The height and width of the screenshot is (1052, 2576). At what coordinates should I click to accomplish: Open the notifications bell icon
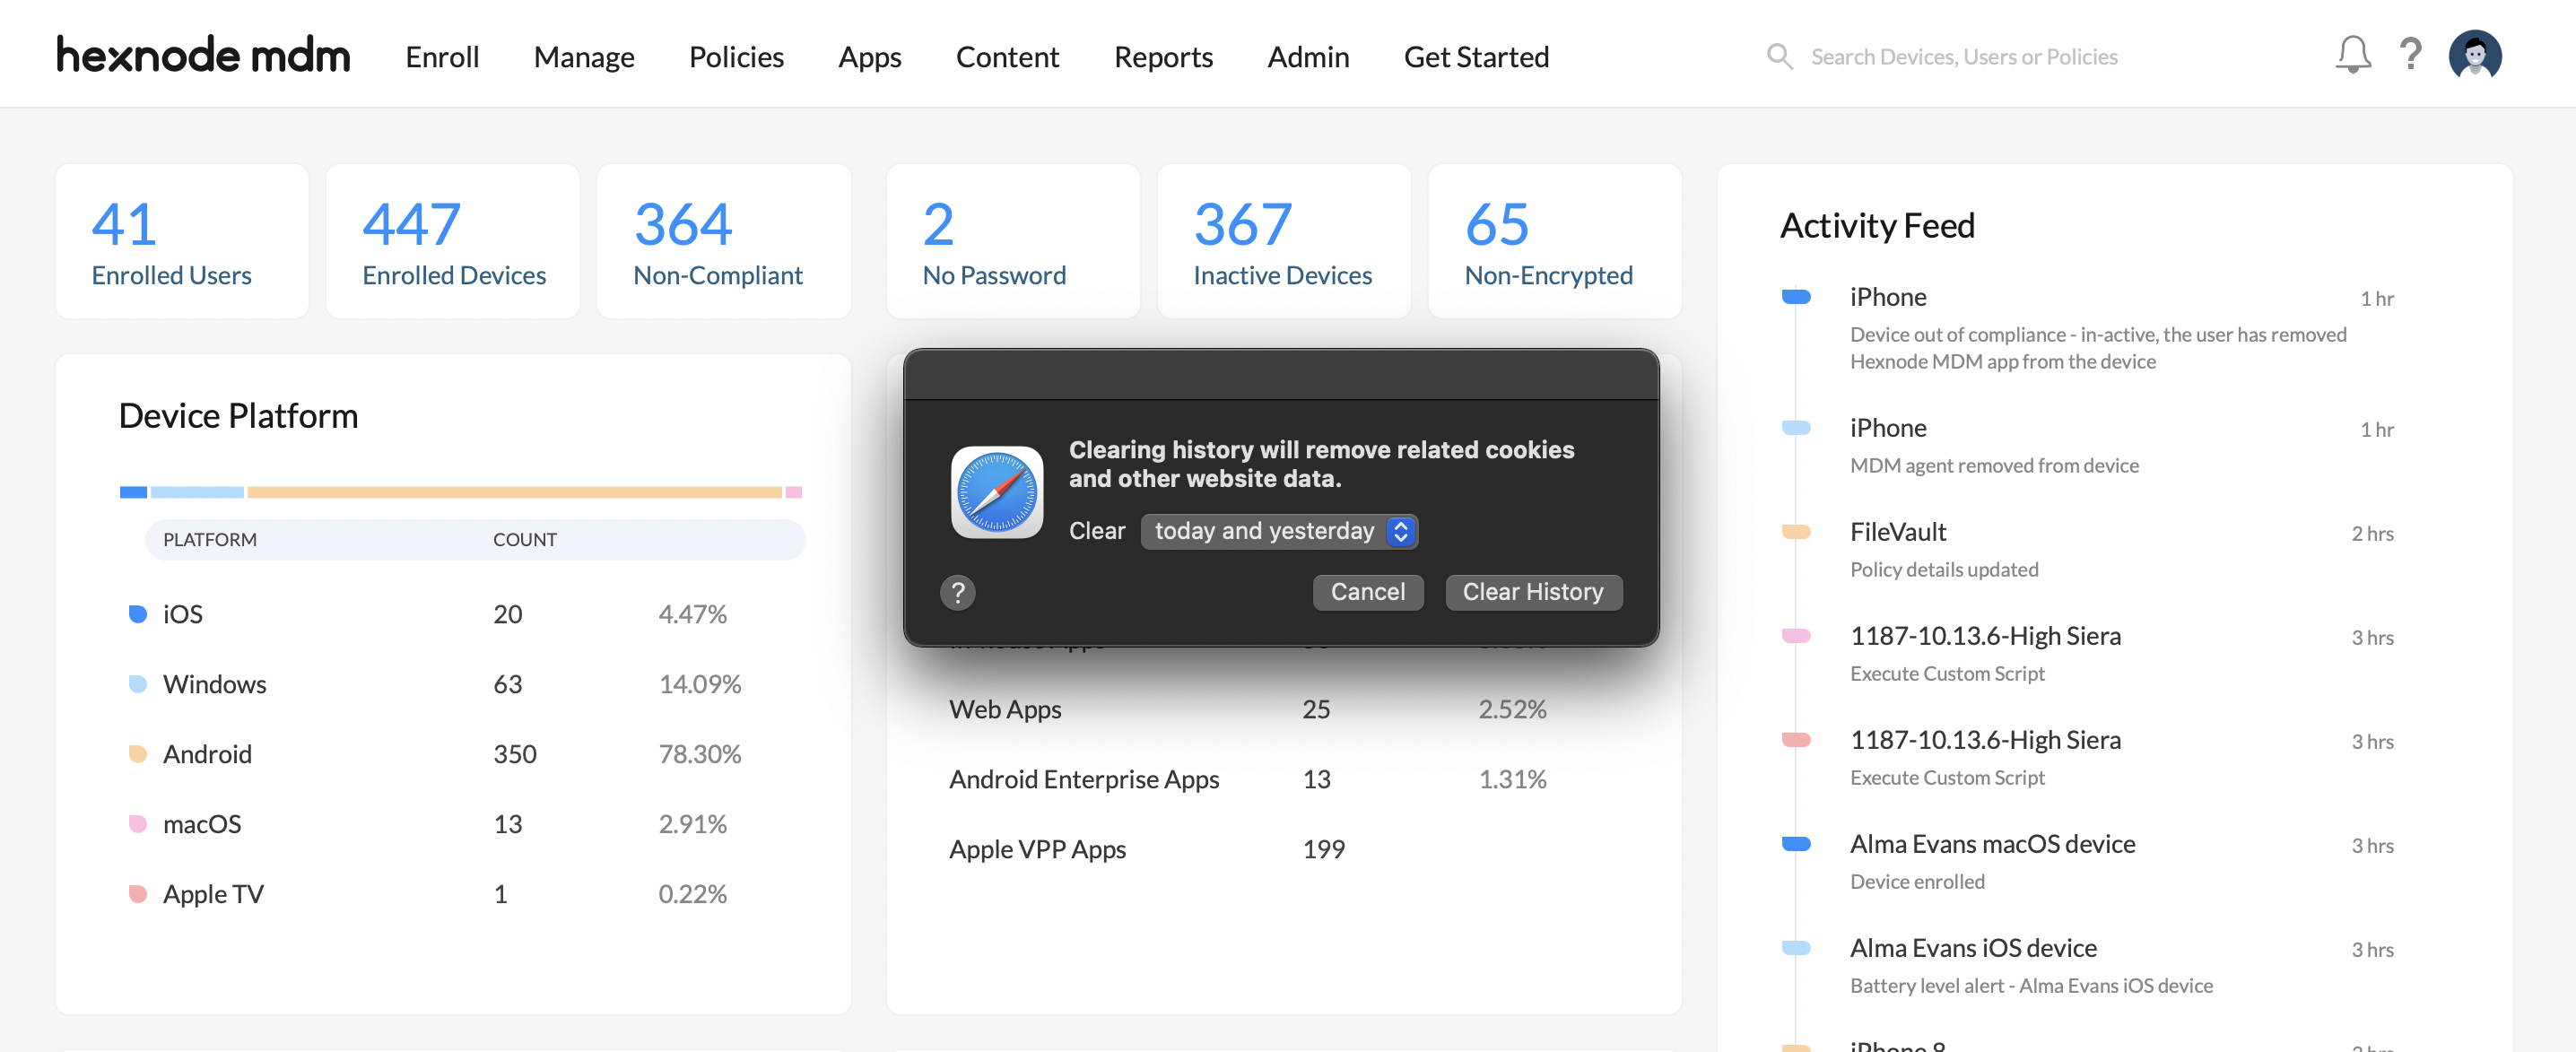(2352, 55)
